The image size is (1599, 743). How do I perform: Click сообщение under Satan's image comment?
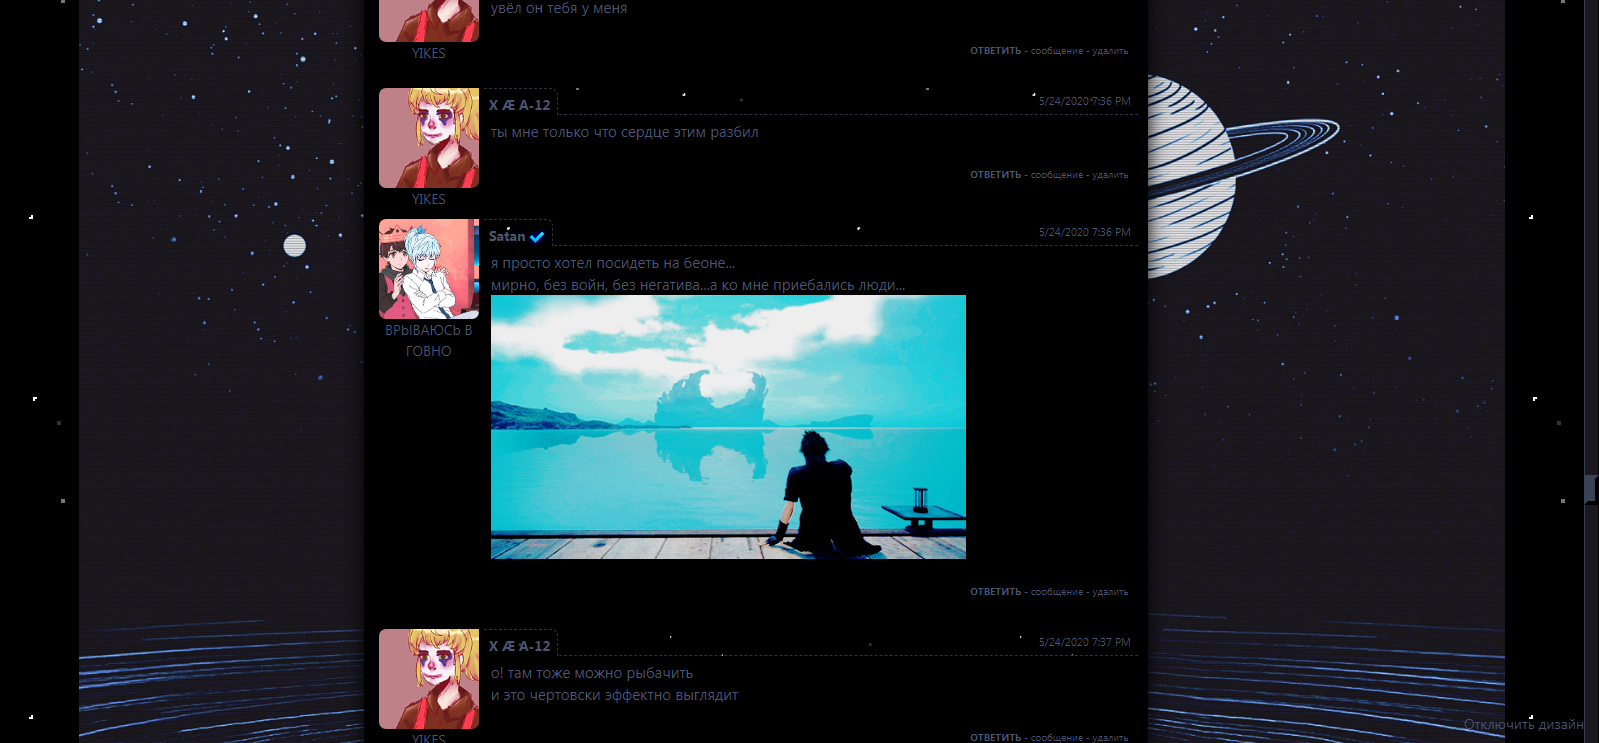point(1056,592)
